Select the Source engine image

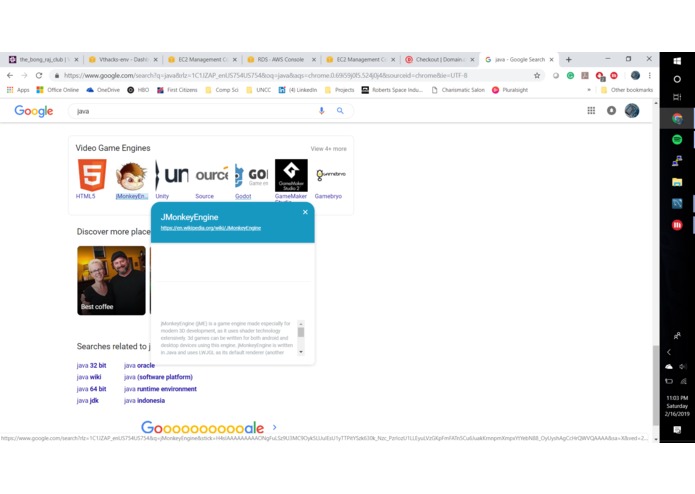[x=212, y=175]
